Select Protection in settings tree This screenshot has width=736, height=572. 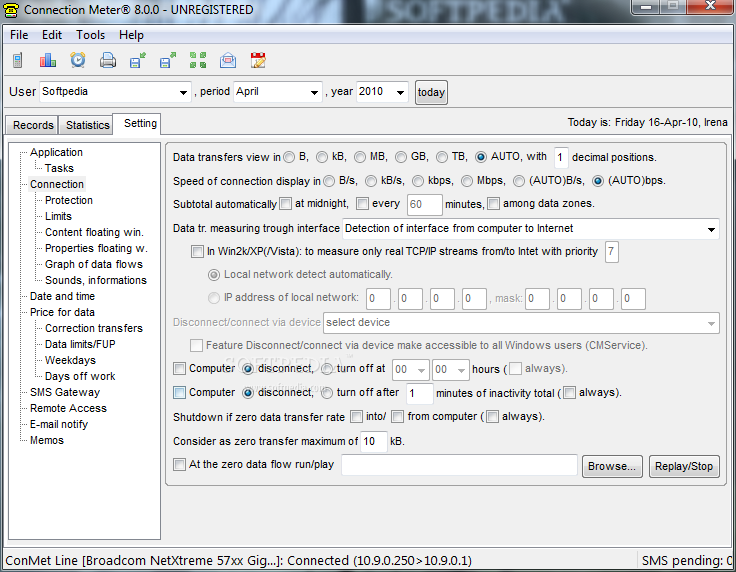click(x=69, y=200)
